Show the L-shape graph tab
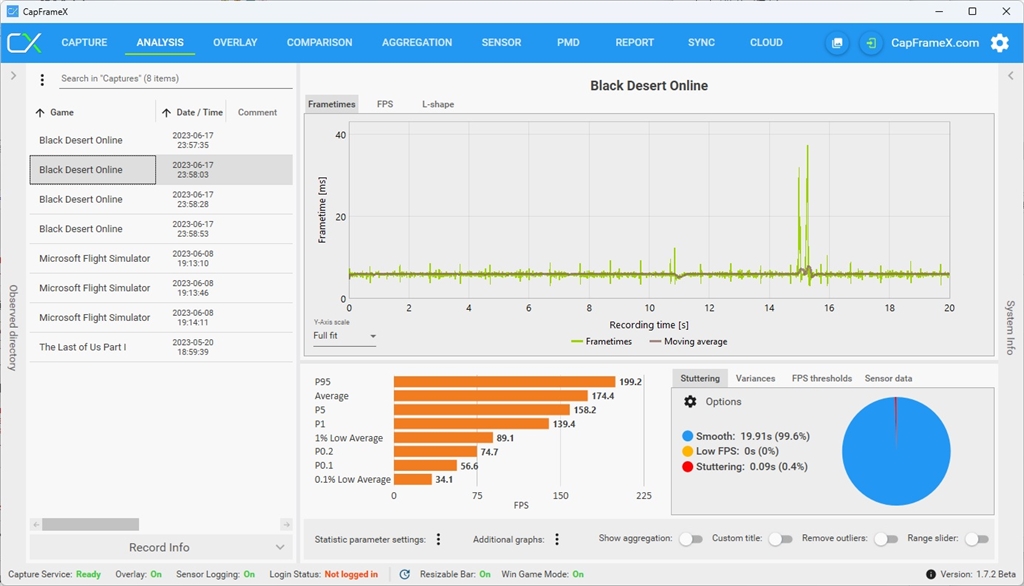 point(438,104)
